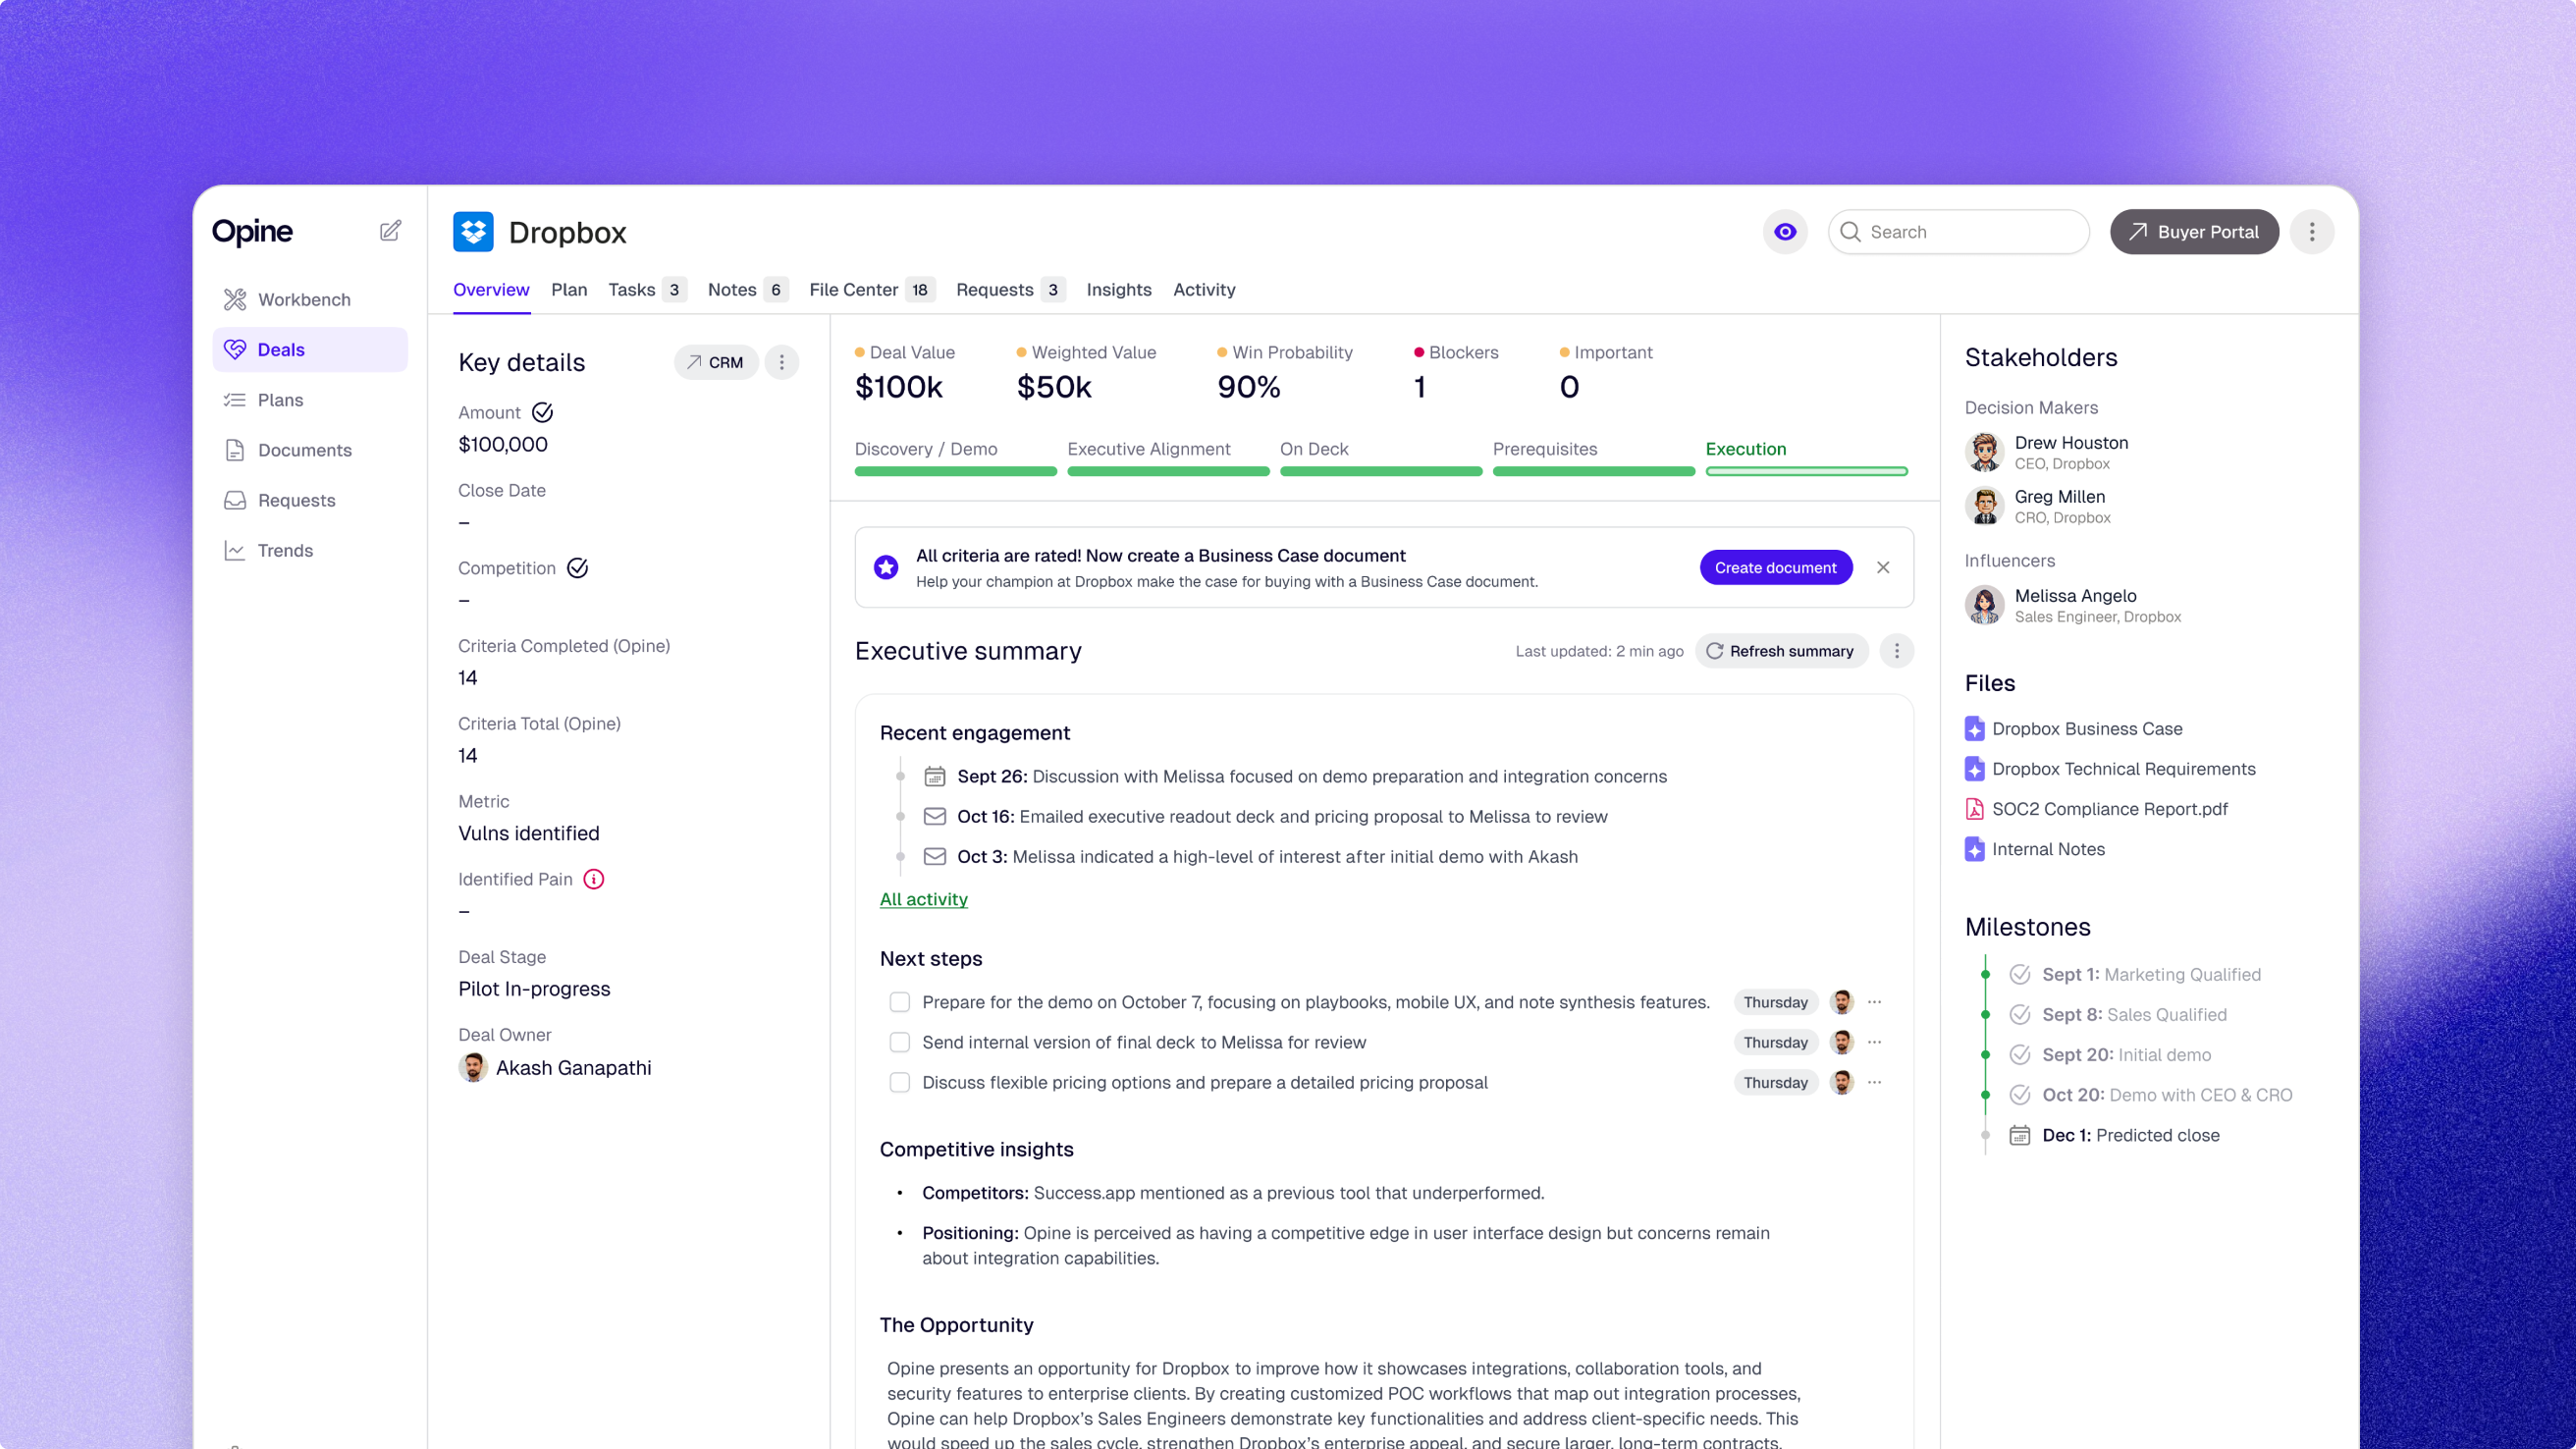
Task: Click the Documents sidebar icon
Action: point(235,450)
